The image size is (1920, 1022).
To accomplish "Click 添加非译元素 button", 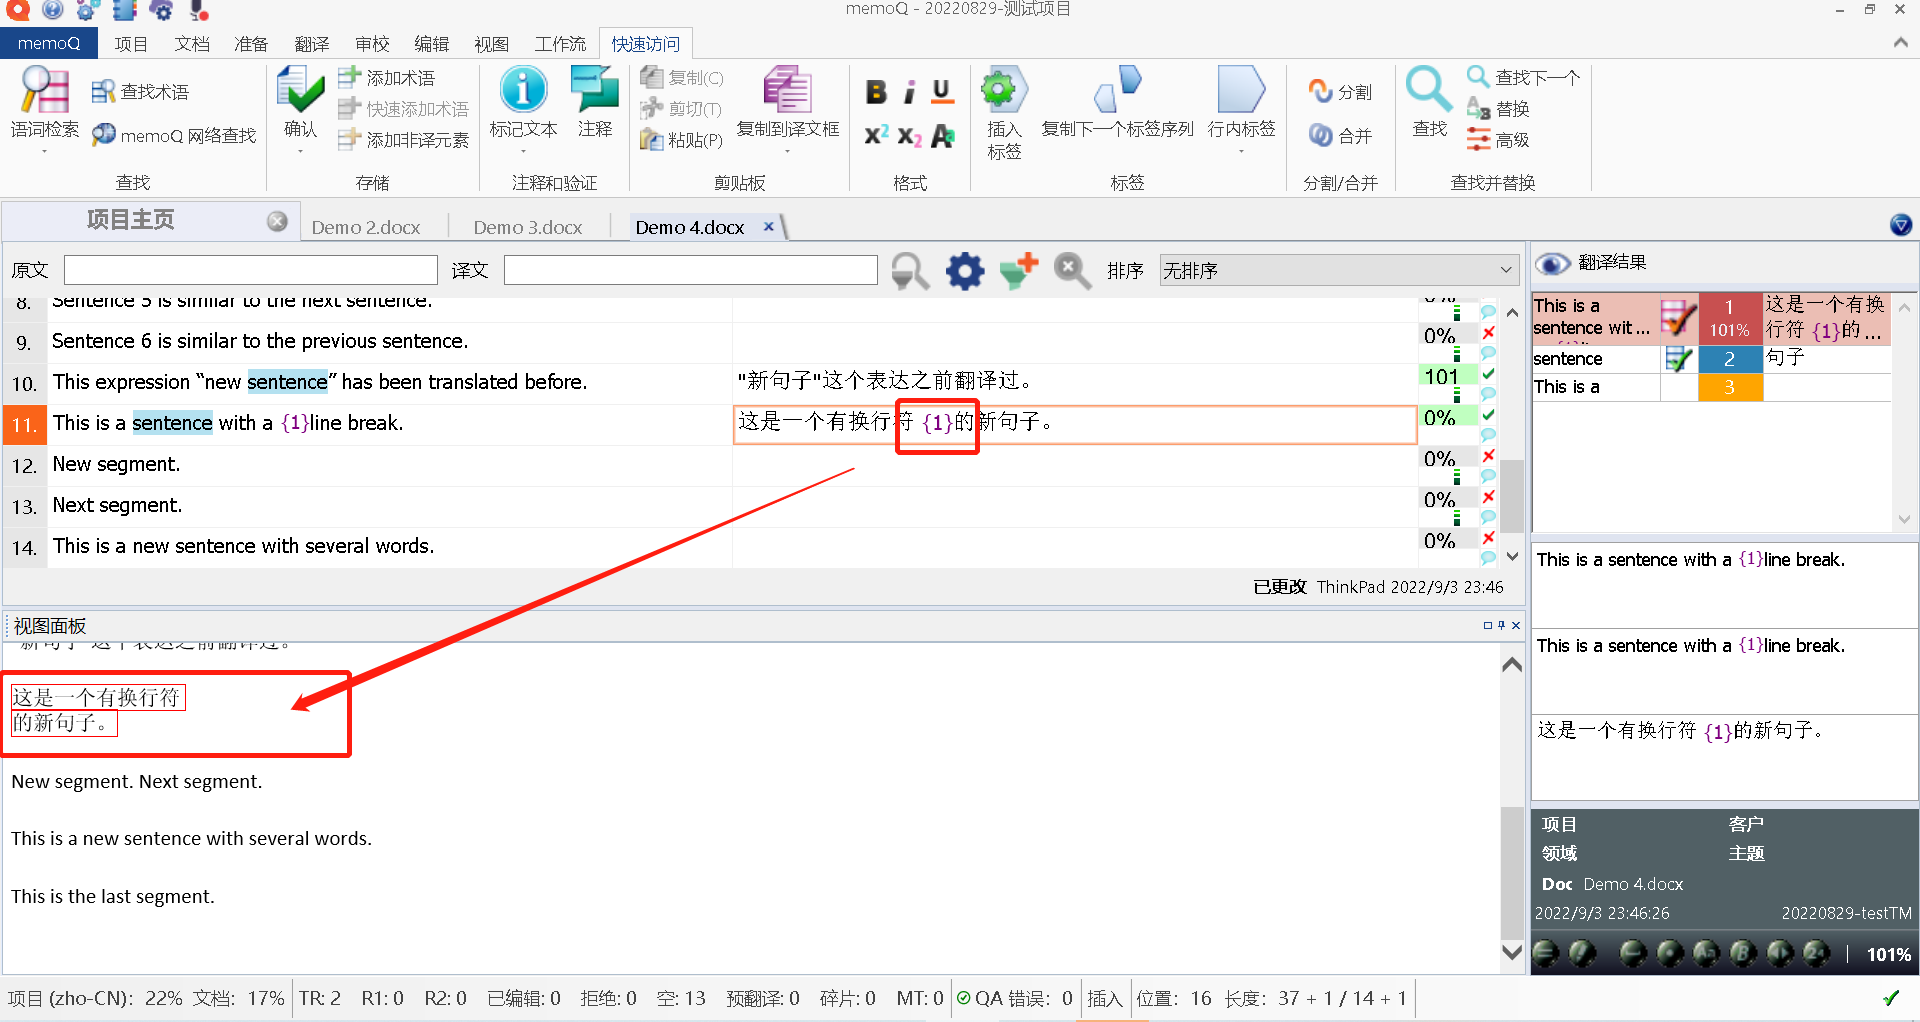I will coord(403,140).
